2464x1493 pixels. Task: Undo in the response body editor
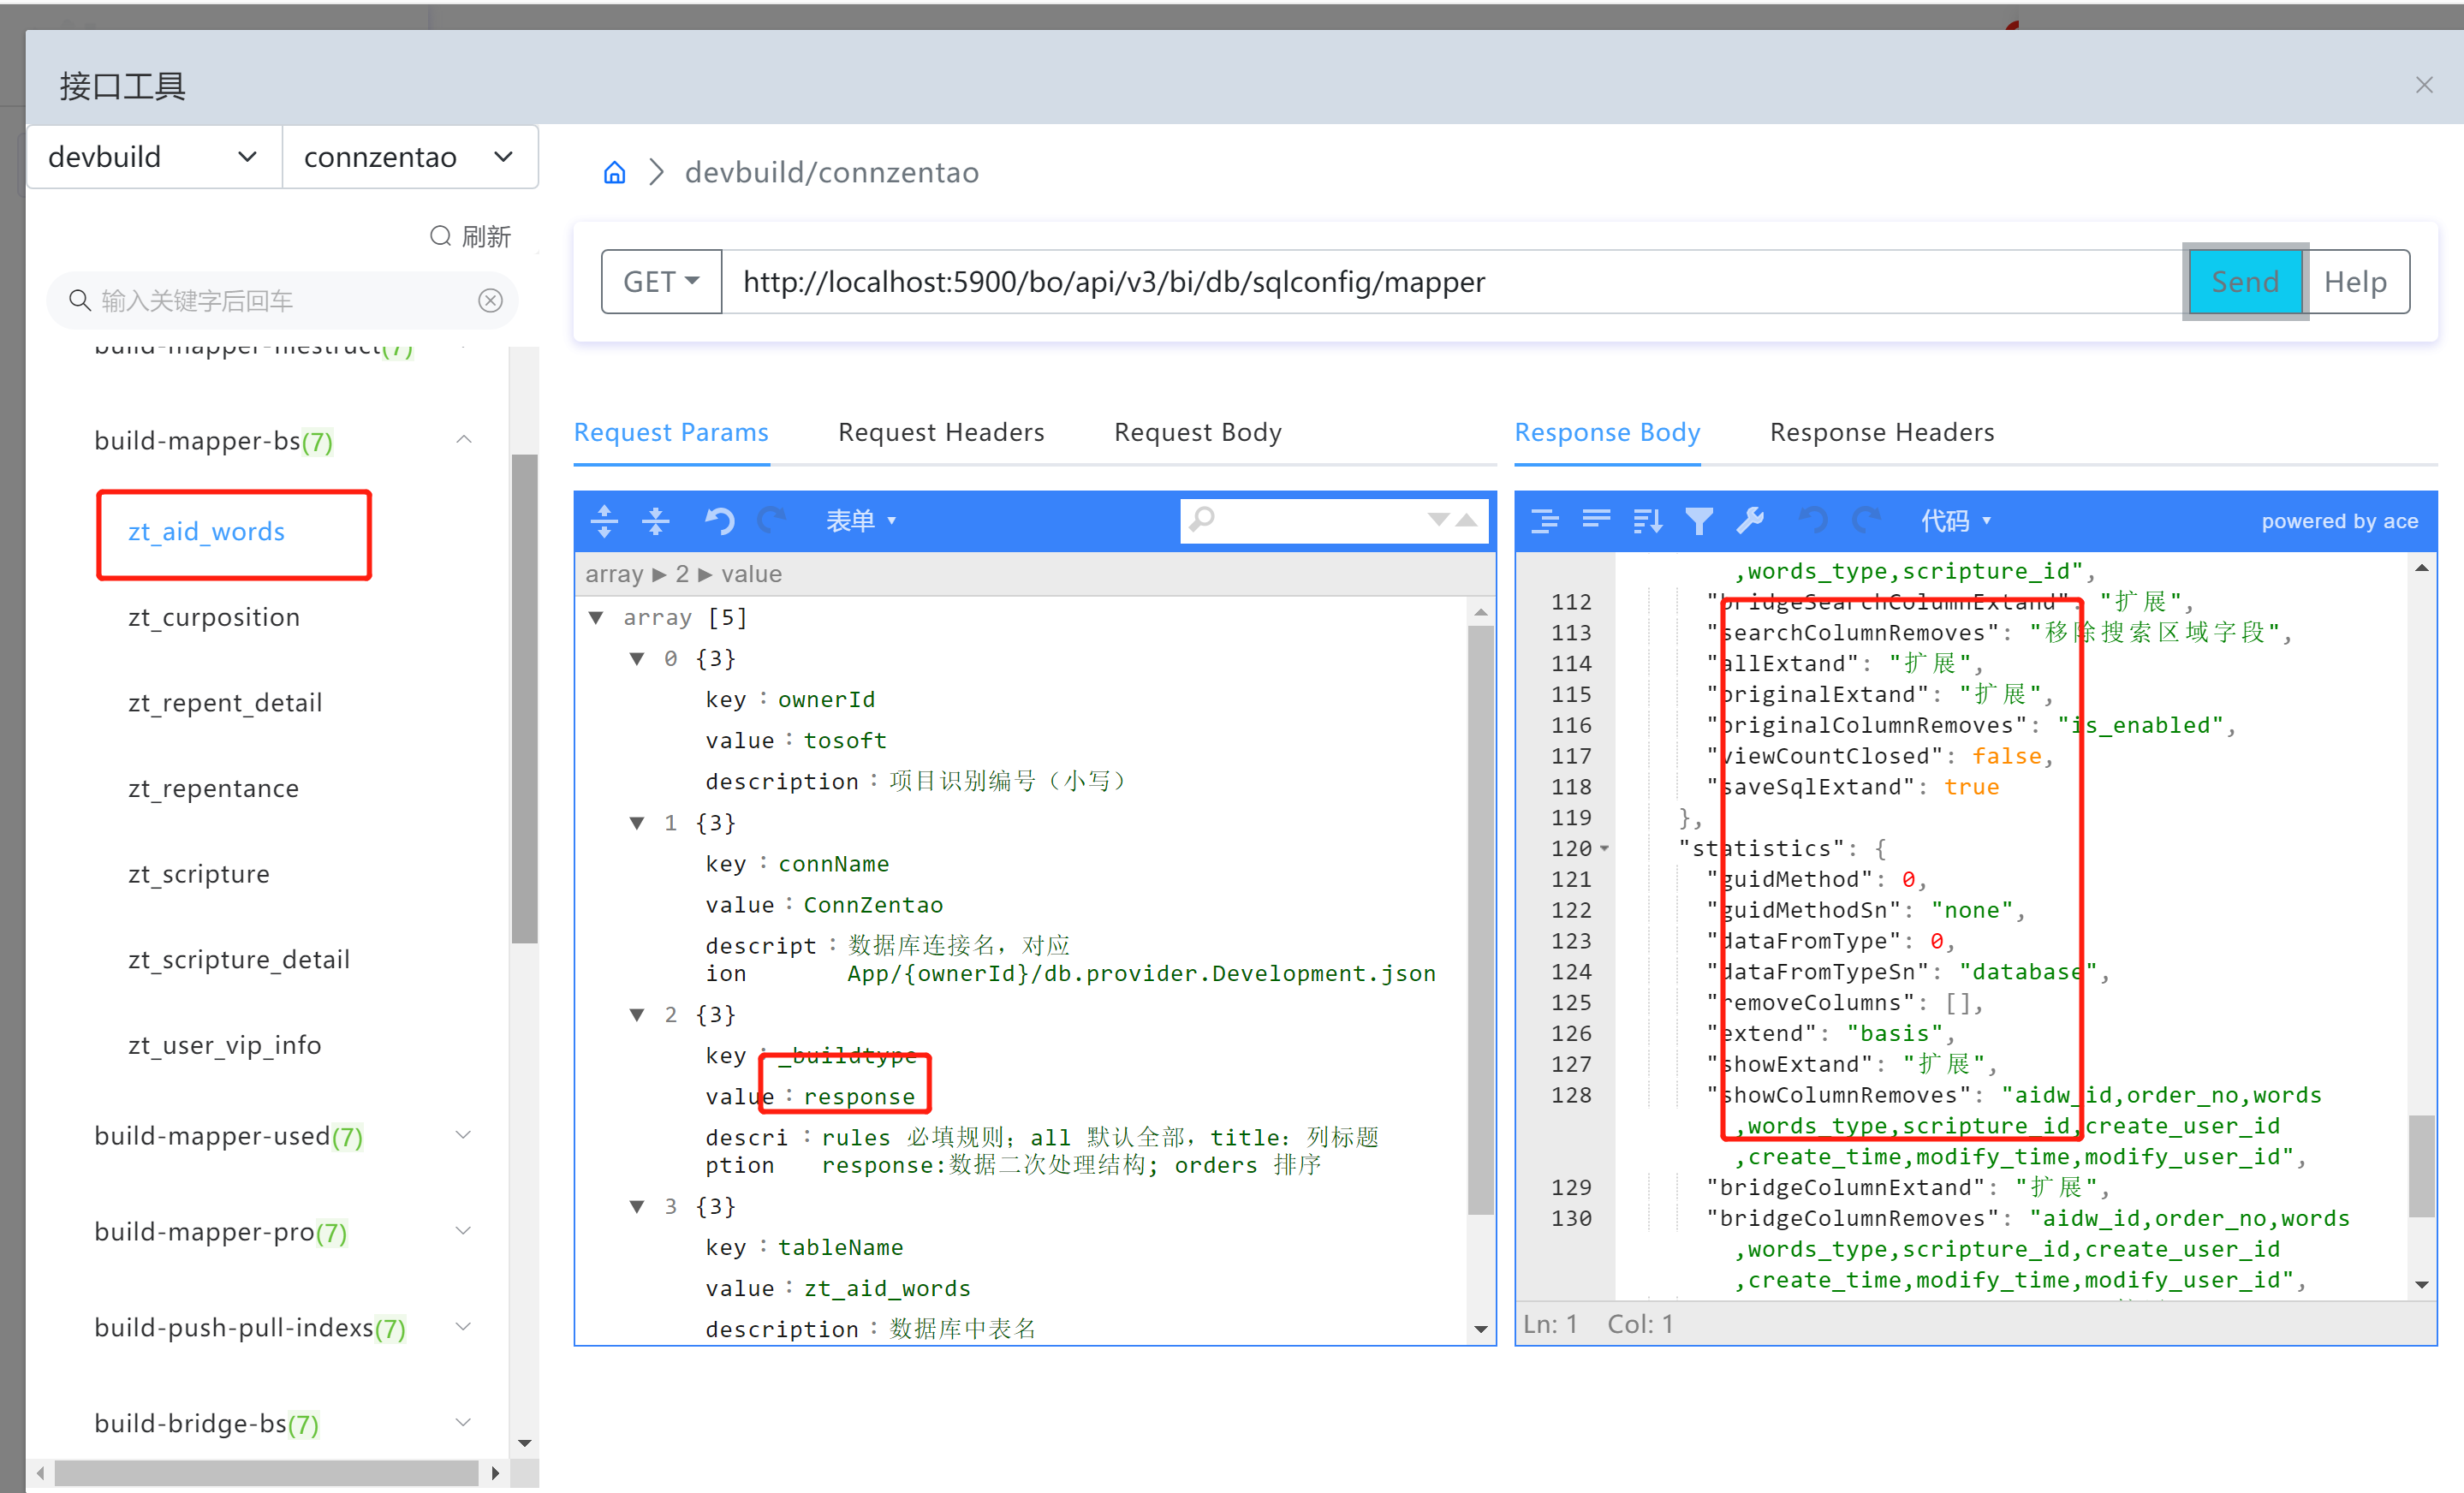(x=1812, y=520)
